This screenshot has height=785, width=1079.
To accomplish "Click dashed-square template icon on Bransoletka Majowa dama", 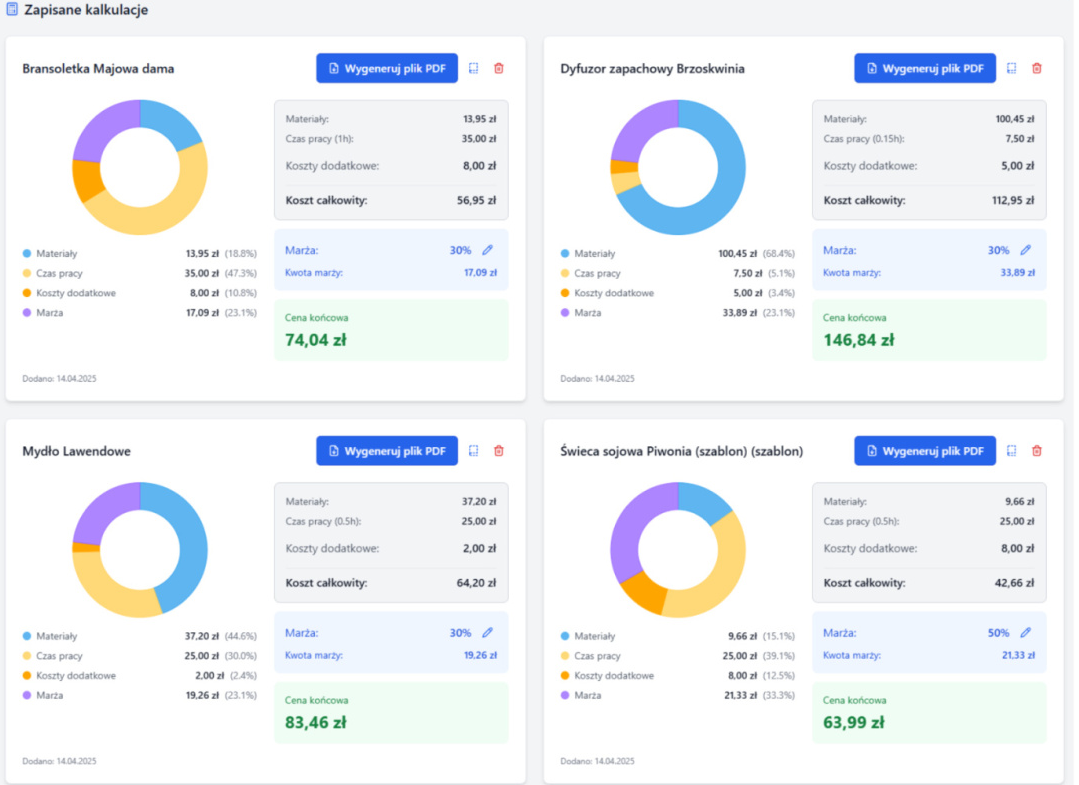I will click(x=474, y=69).
